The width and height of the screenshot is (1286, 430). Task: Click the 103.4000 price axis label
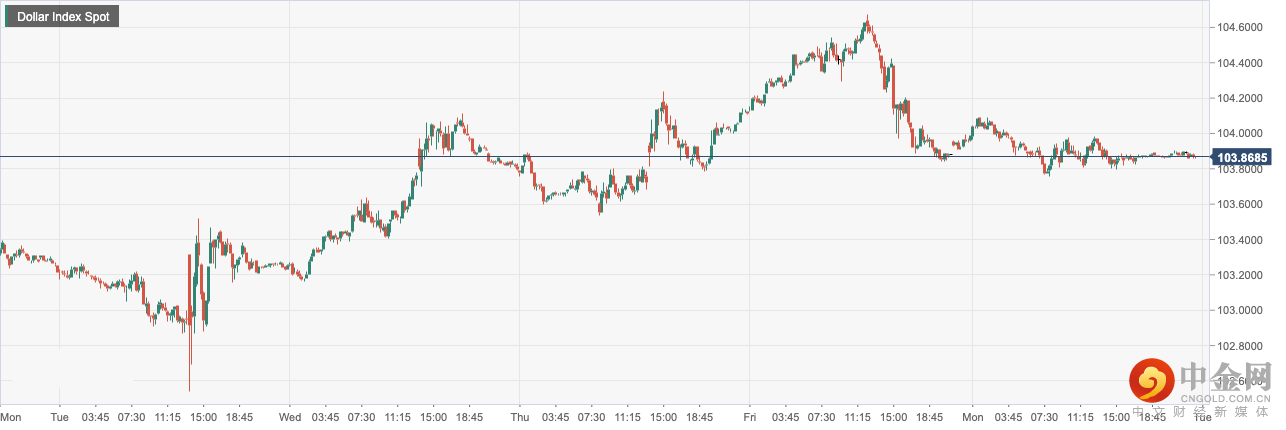point(1240,240)
